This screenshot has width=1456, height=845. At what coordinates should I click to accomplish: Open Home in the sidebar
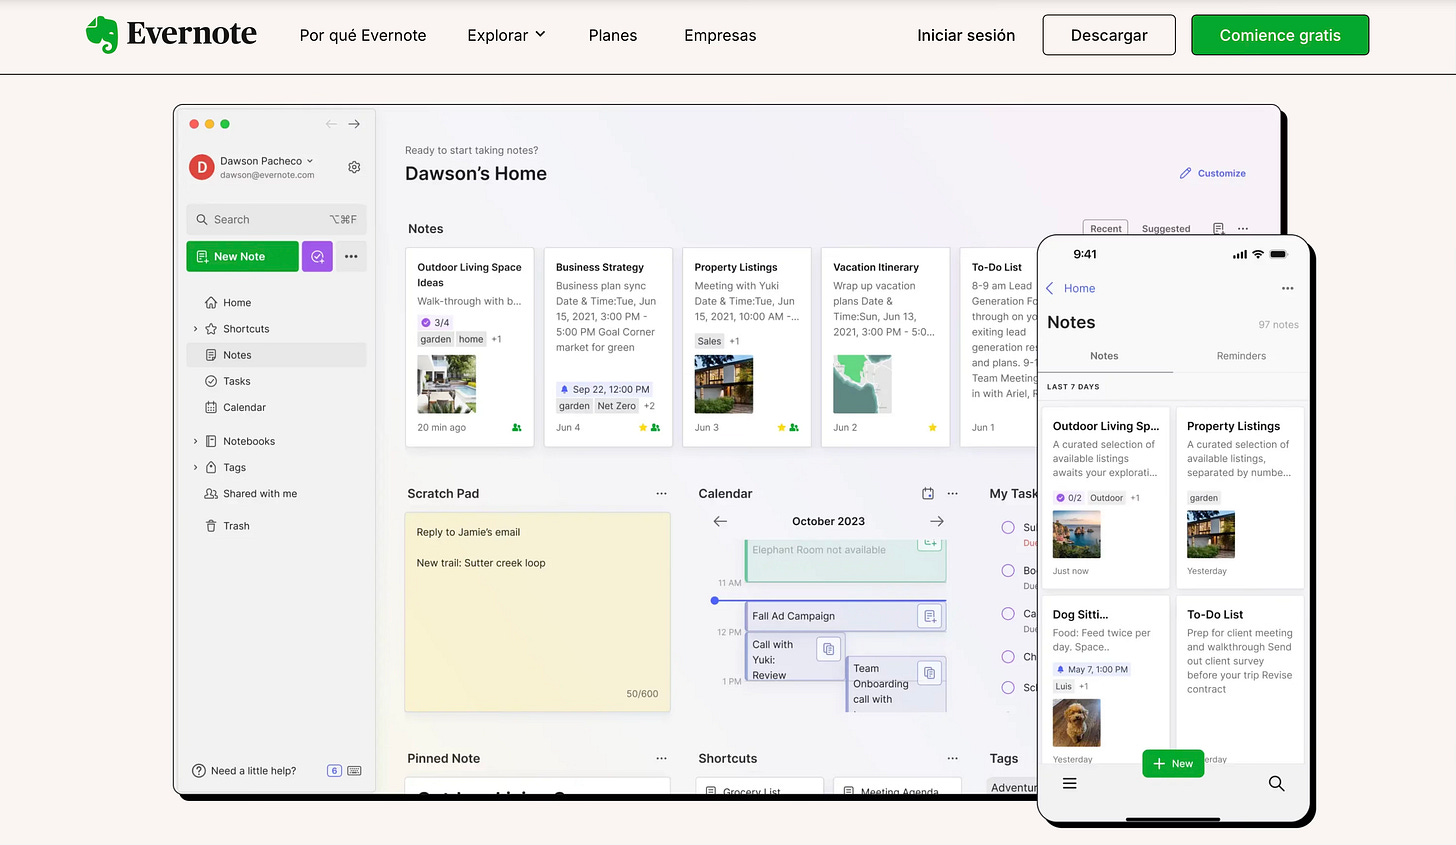coord(237,303)
